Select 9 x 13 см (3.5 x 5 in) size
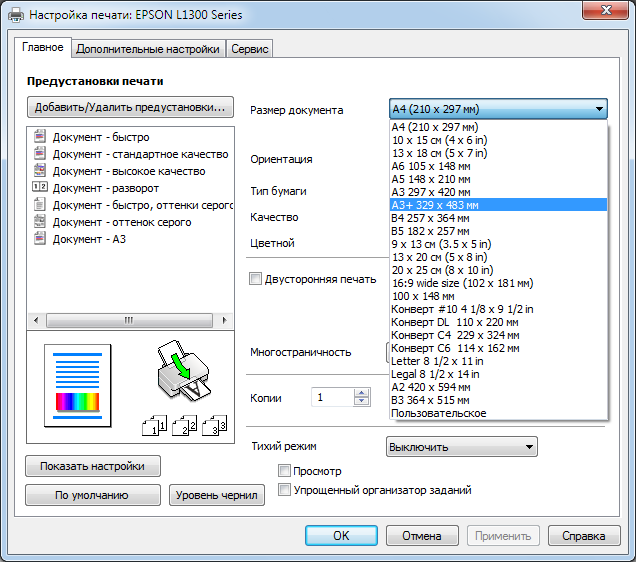The height and width of the screenshot is (562, 636). coord(498,244)
